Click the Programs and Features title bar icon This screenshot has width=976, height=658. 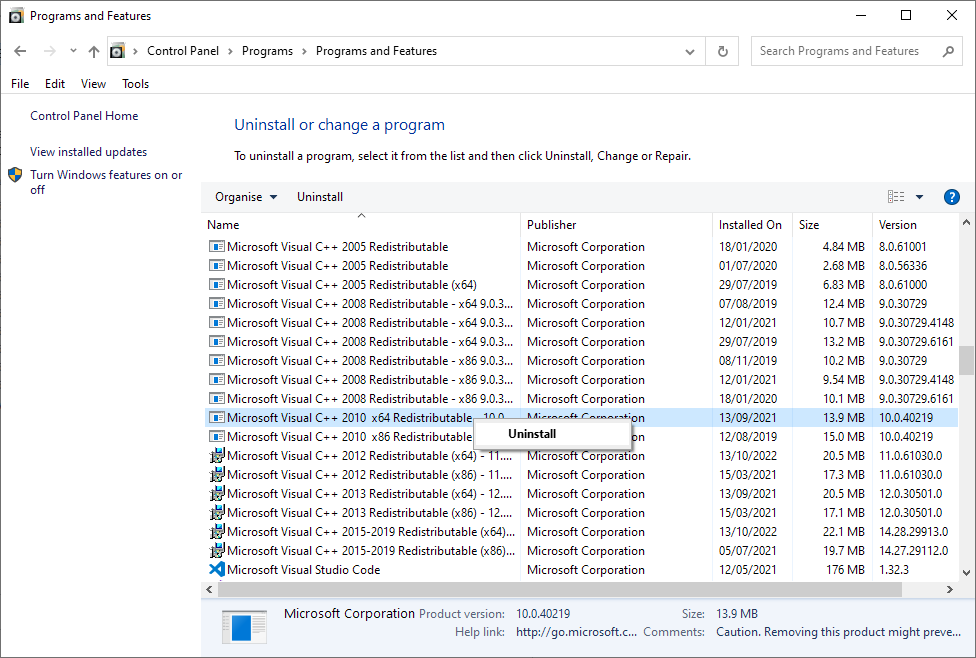pos(16,16)
